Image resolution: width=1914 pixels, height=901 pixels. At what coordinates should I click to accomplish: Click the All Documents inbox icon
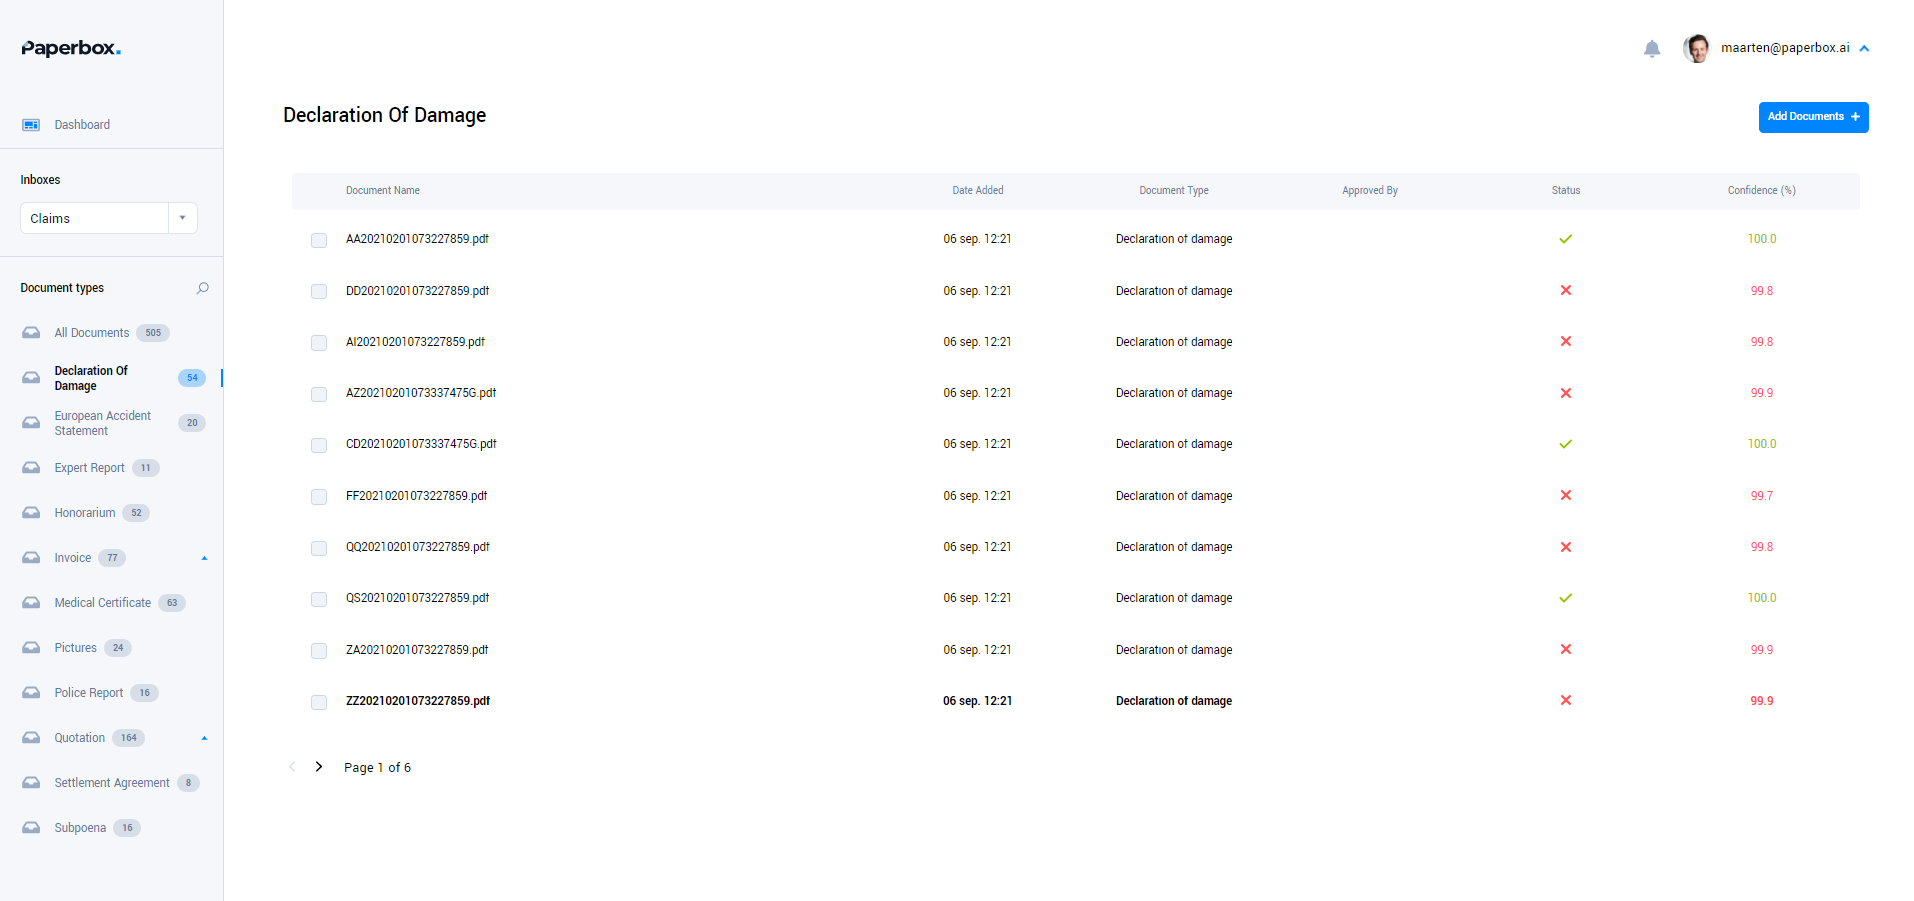coord(31,333)
